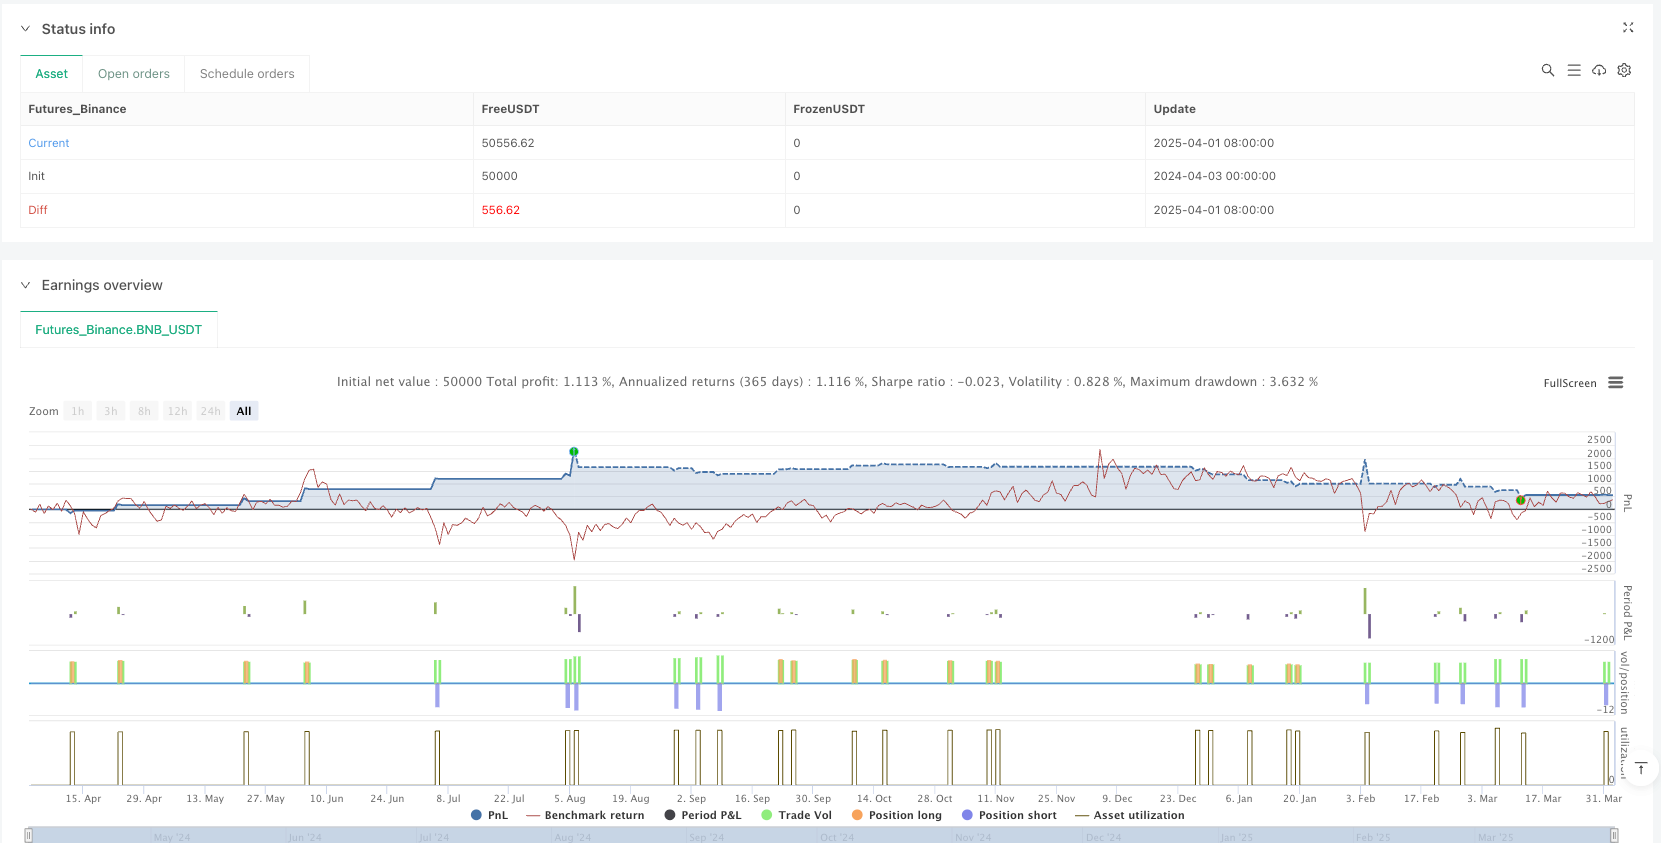Switch to the Schedule orders tab
Screen dimensions: 1661x843
247,74
